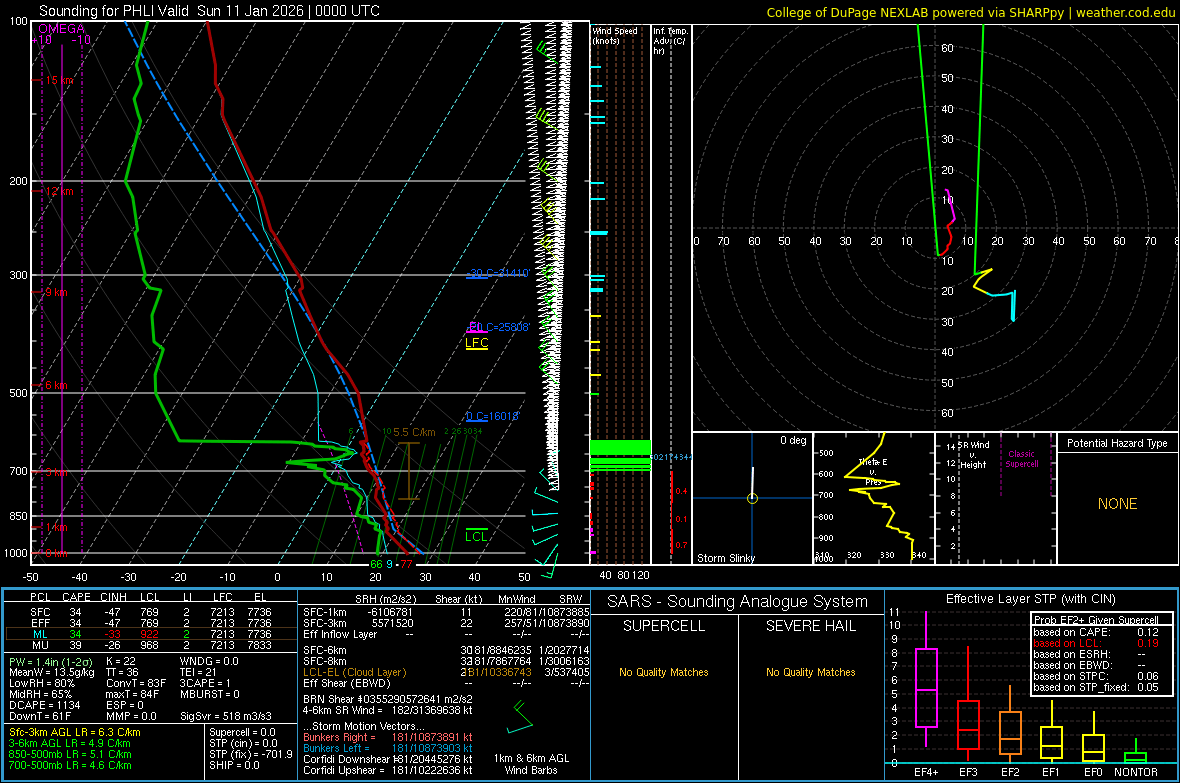Click the SARS - Sounding Analogue System title
This screenshot has width=1180, height=783.
point(737,602)
